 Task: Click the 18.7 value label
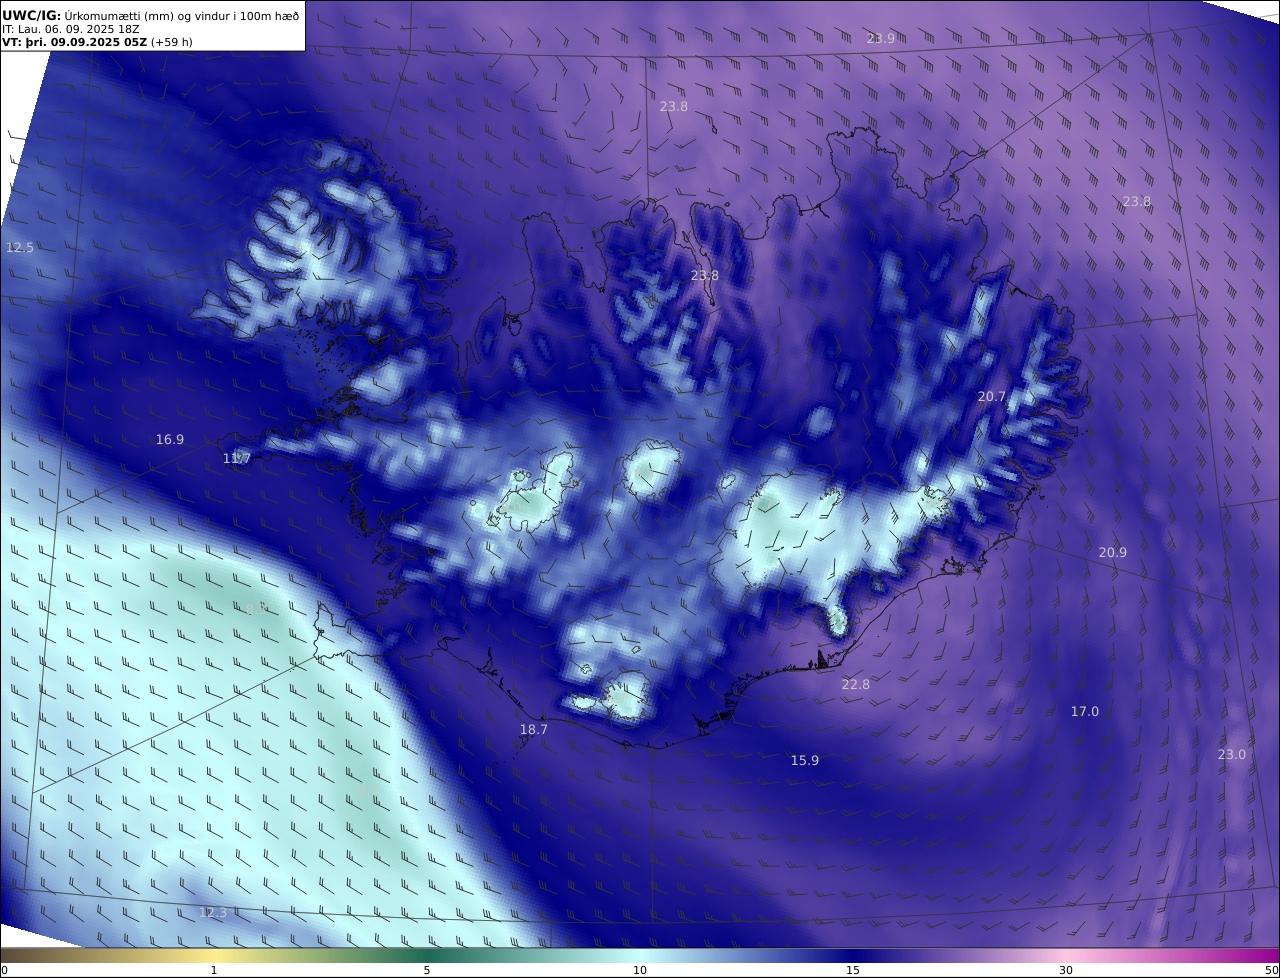534,729
